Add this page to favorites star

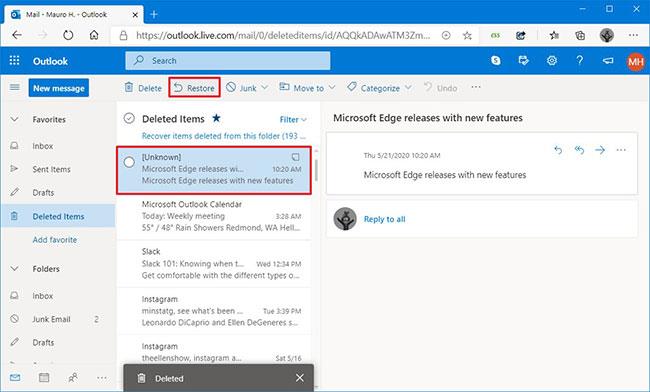[467, 36]
